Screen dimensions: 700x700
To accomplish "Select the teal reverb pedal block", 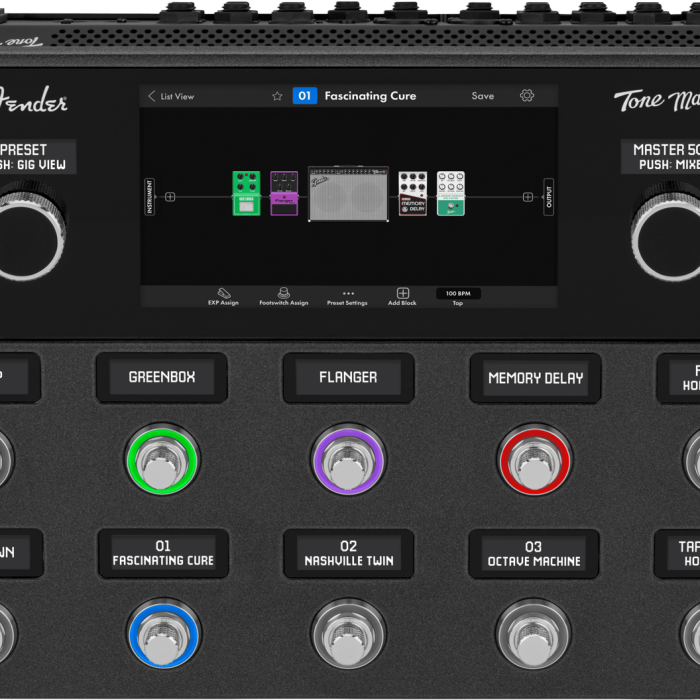I will [450, 193].
